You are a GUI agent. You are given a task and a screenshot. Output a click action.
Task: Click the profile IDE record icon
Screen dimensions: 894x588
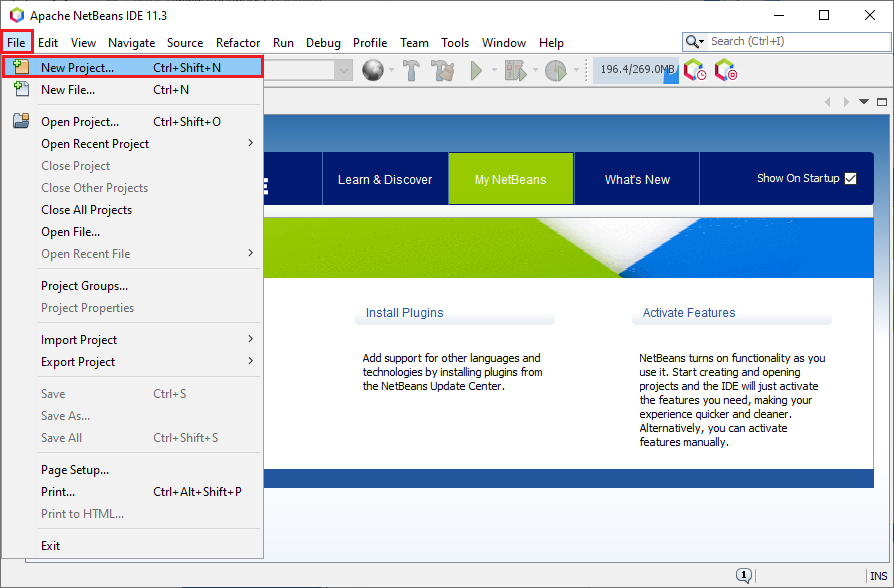point(726,70)
